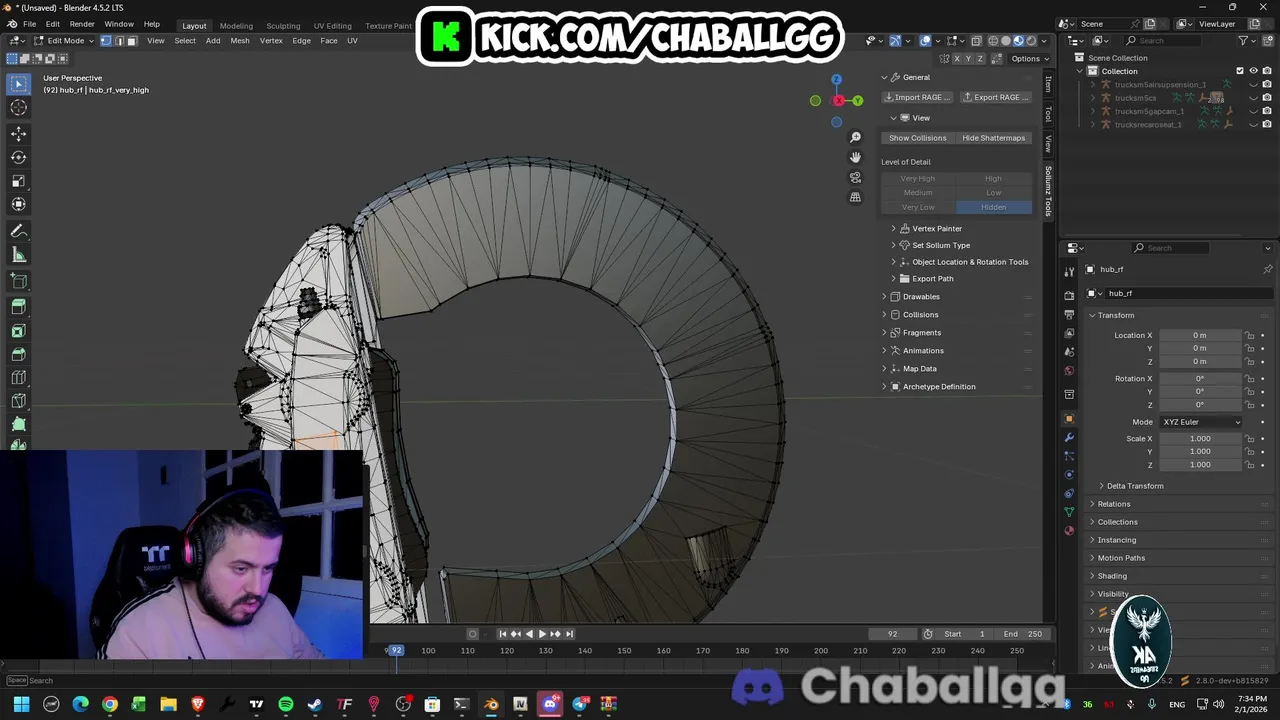Open the Modifiers wrench properties tab
This screenshot has width=1280, height=720.
click(1069, 437)
